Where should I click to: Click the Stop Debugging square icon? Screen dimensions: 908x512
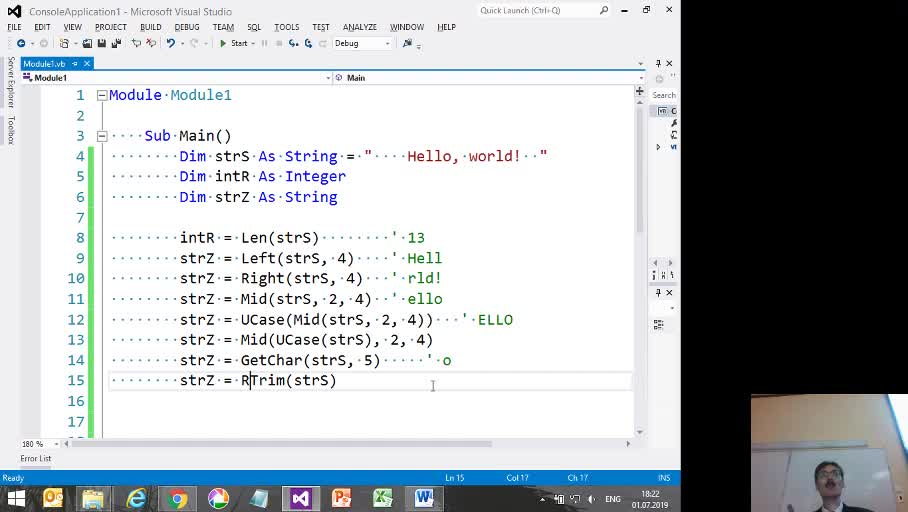point(279,43)
